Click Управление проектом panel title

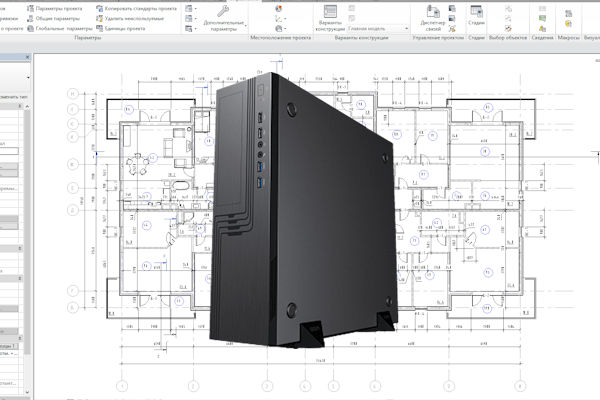tap(438, 38)
